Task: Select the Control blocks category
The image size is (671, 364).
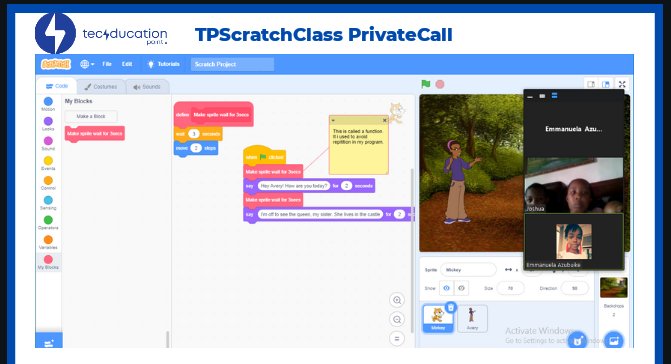Action: pyautogui.click(x=48, y=183)
